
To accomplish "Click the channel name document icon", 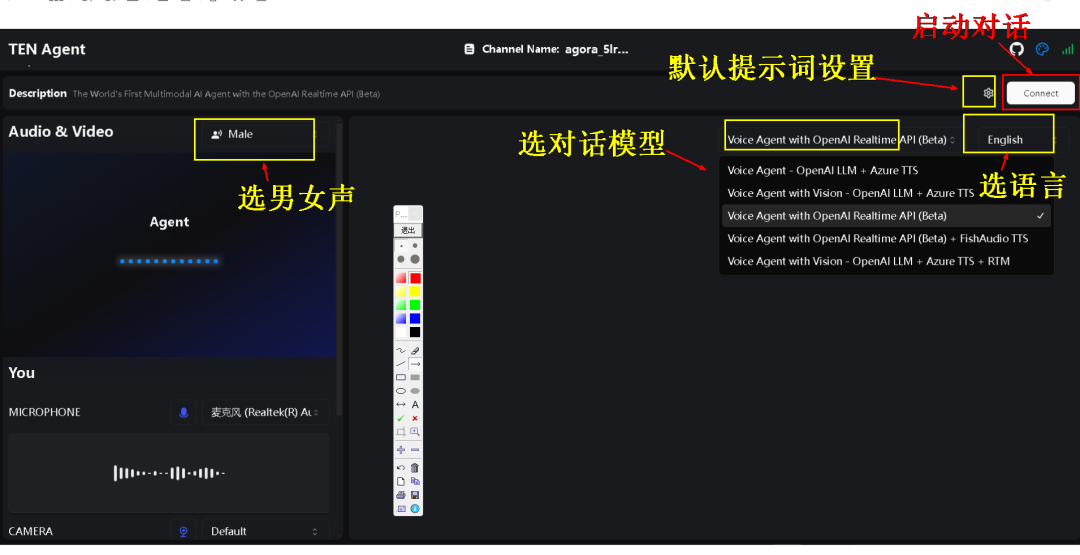I will (x=469, y=49).
